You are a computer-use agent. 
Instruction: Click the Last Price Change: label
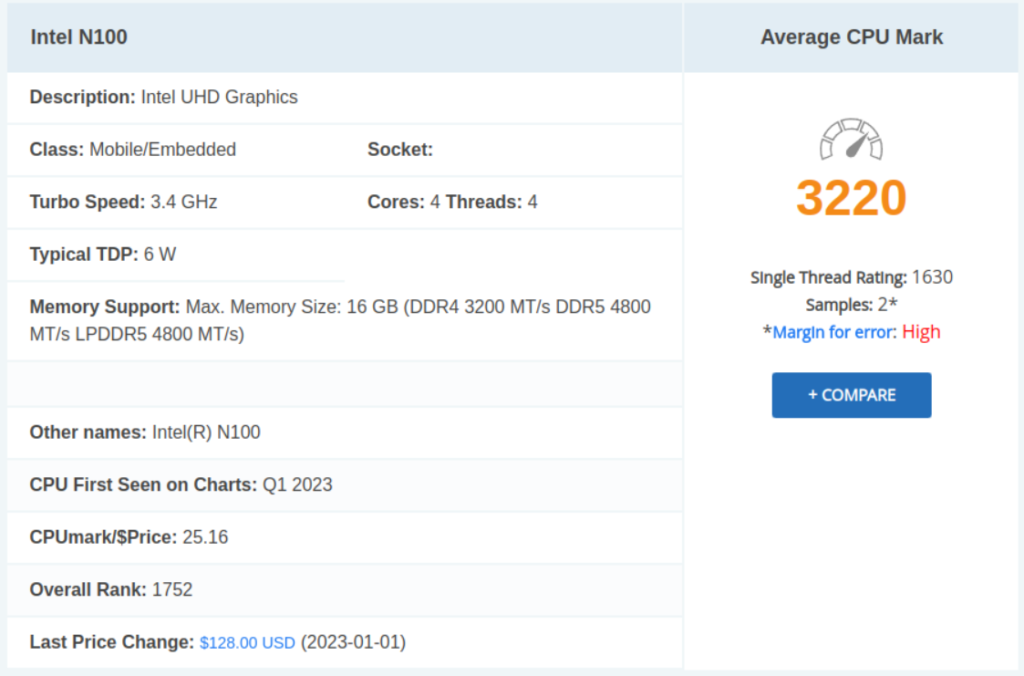tap(112, 643)
